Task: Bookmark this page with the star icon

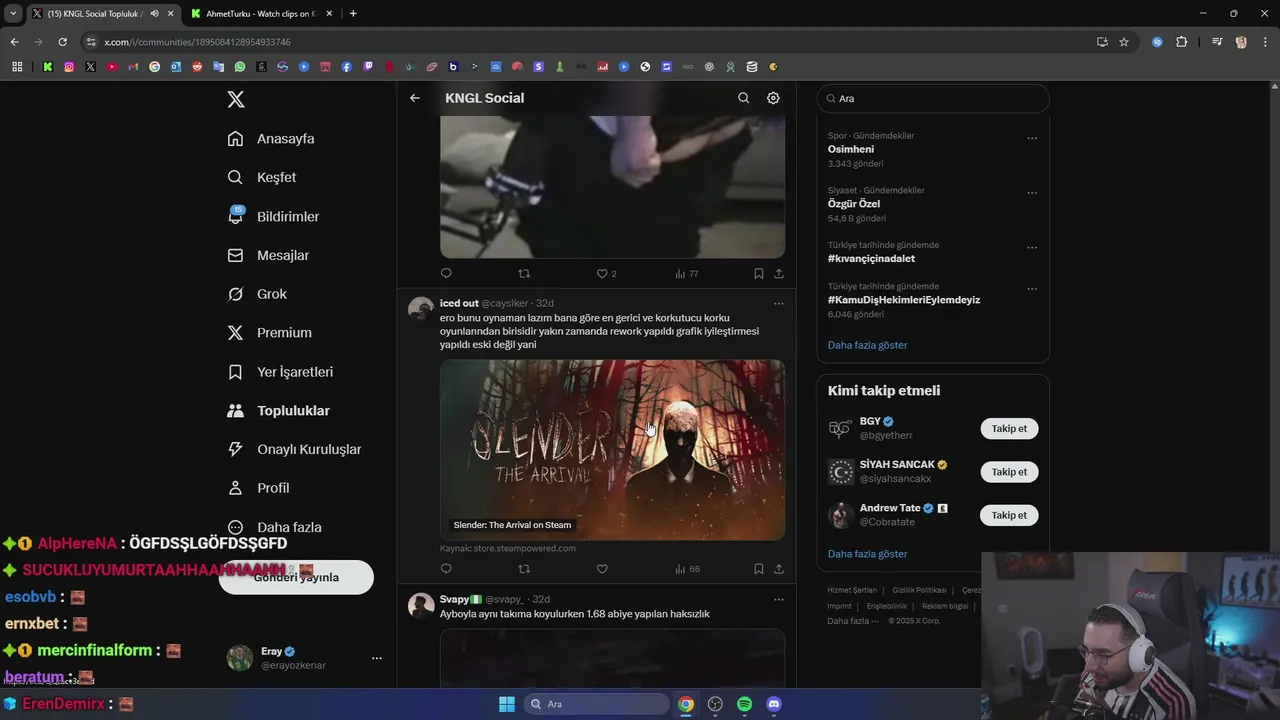Action: coord(1124,42)
